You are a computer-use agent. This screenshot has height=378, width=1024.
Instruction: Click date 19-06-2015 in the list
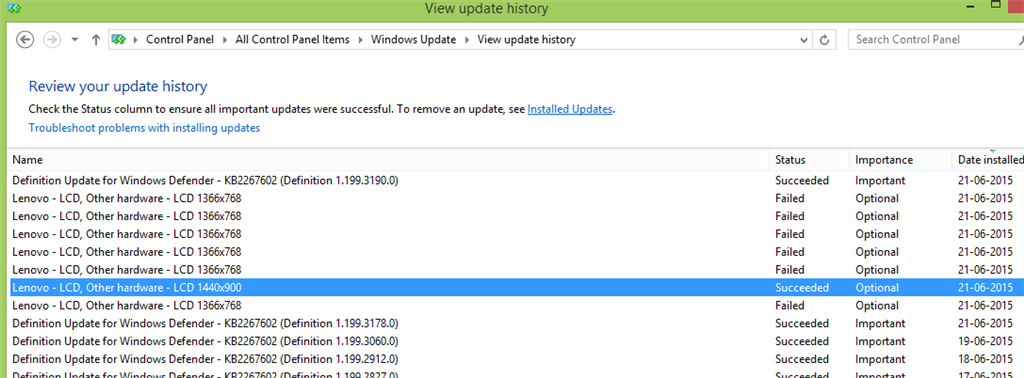click(x=985, y=341)
